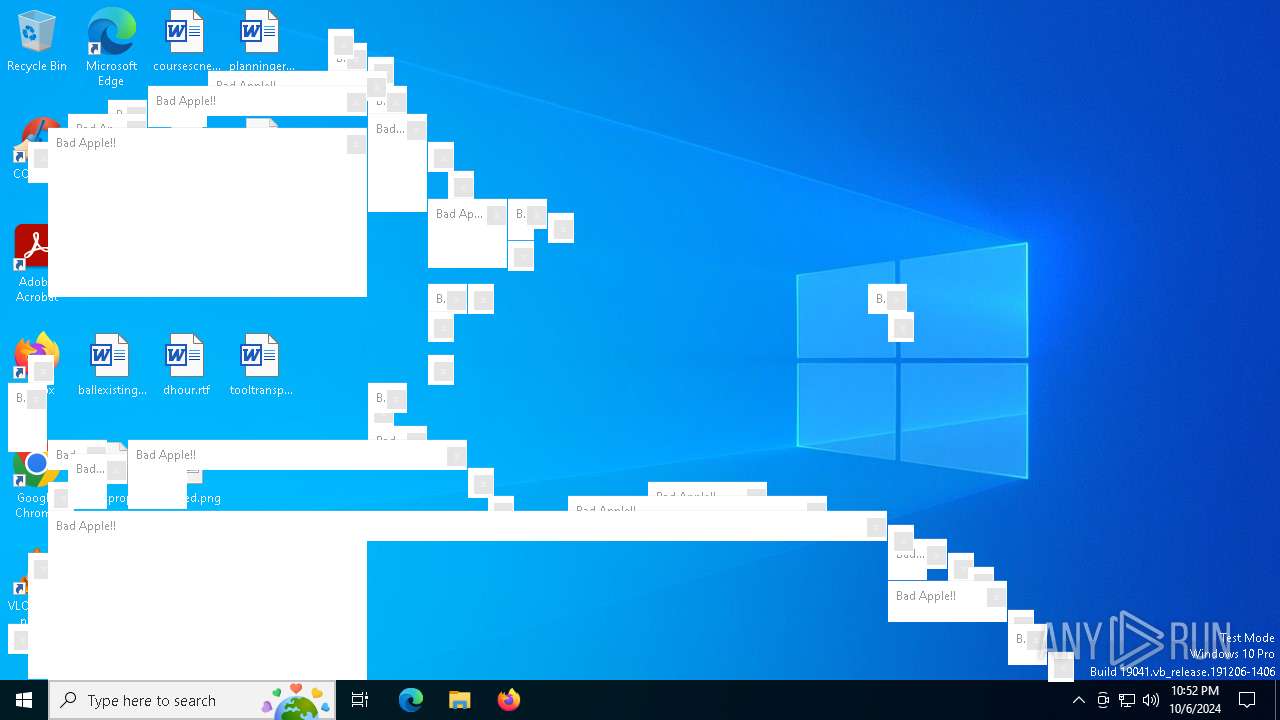
Task: Open the Windows Start menu
Action: pos(24,700)
